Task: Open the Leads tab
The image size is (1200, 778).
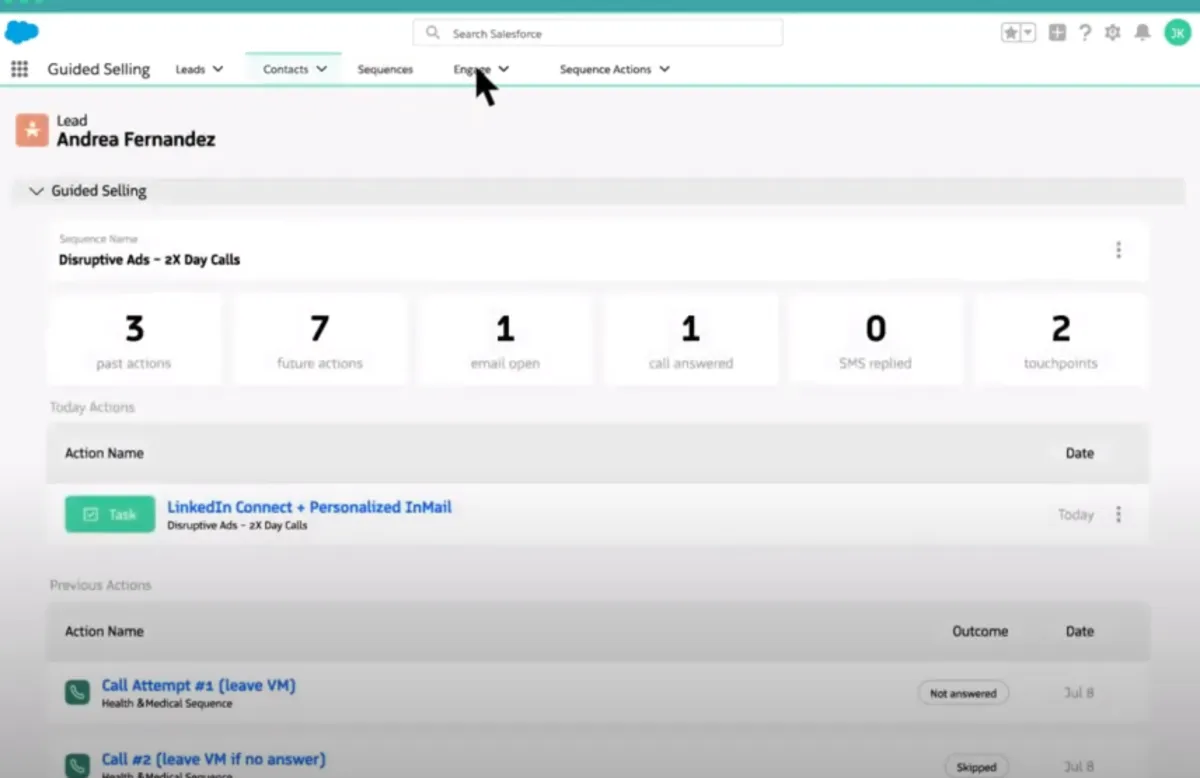Action: click(x=190, y=69)
